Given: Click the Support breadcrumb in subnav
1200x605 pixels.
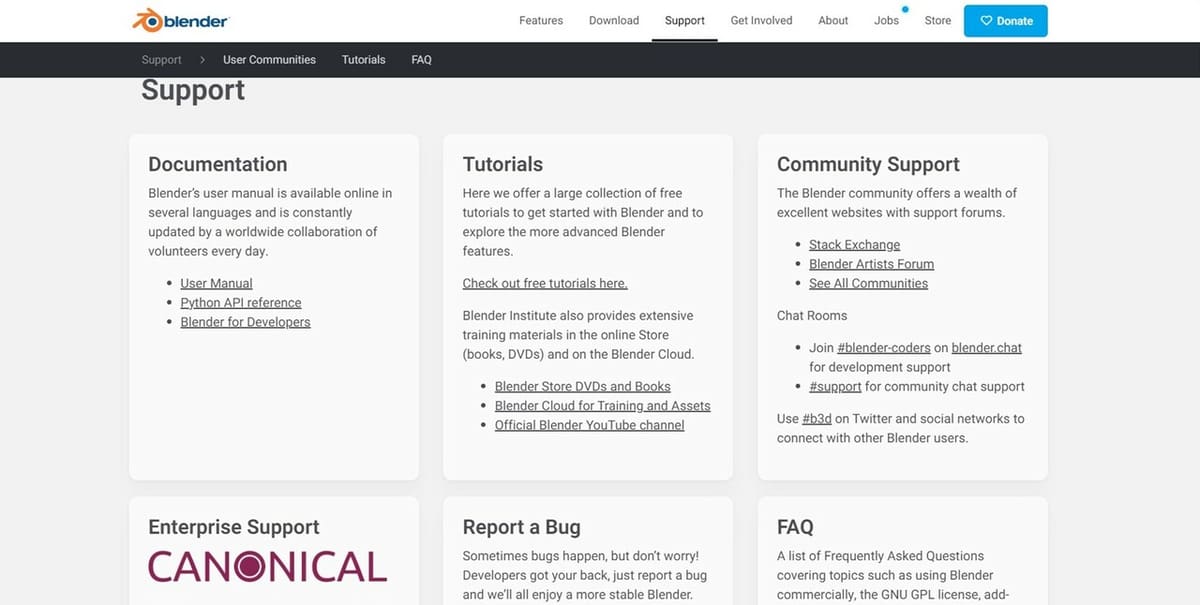Looking at the screenshot, I should tap(161, 60).
